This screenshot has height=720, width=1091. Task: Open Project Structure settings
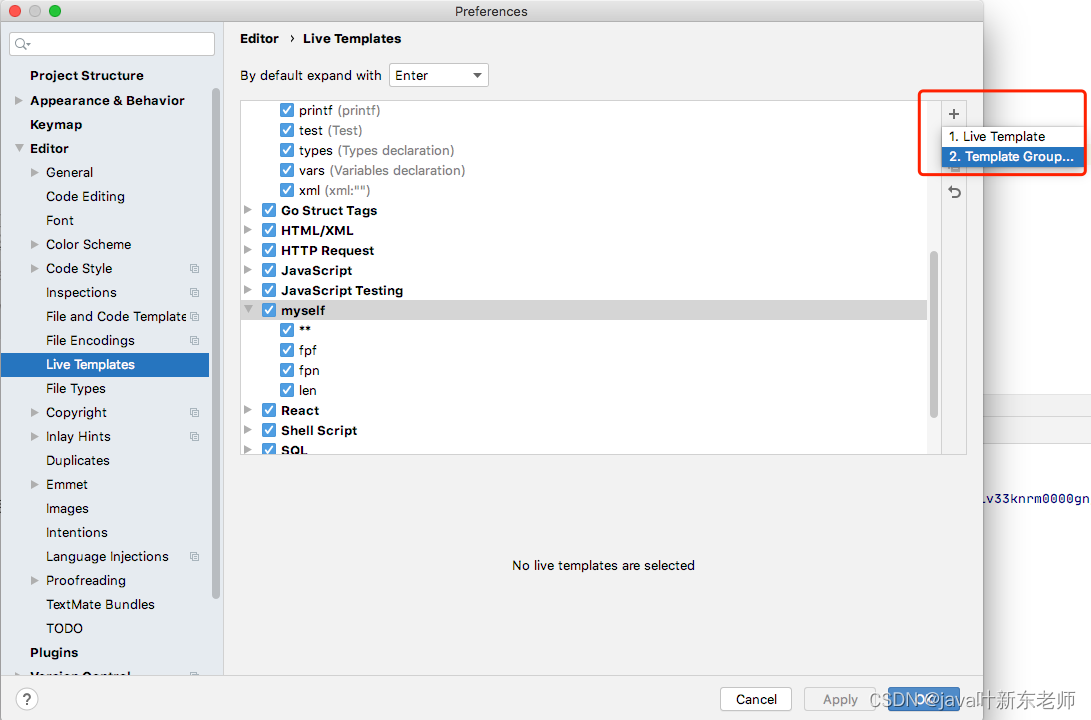coord(87,75)
